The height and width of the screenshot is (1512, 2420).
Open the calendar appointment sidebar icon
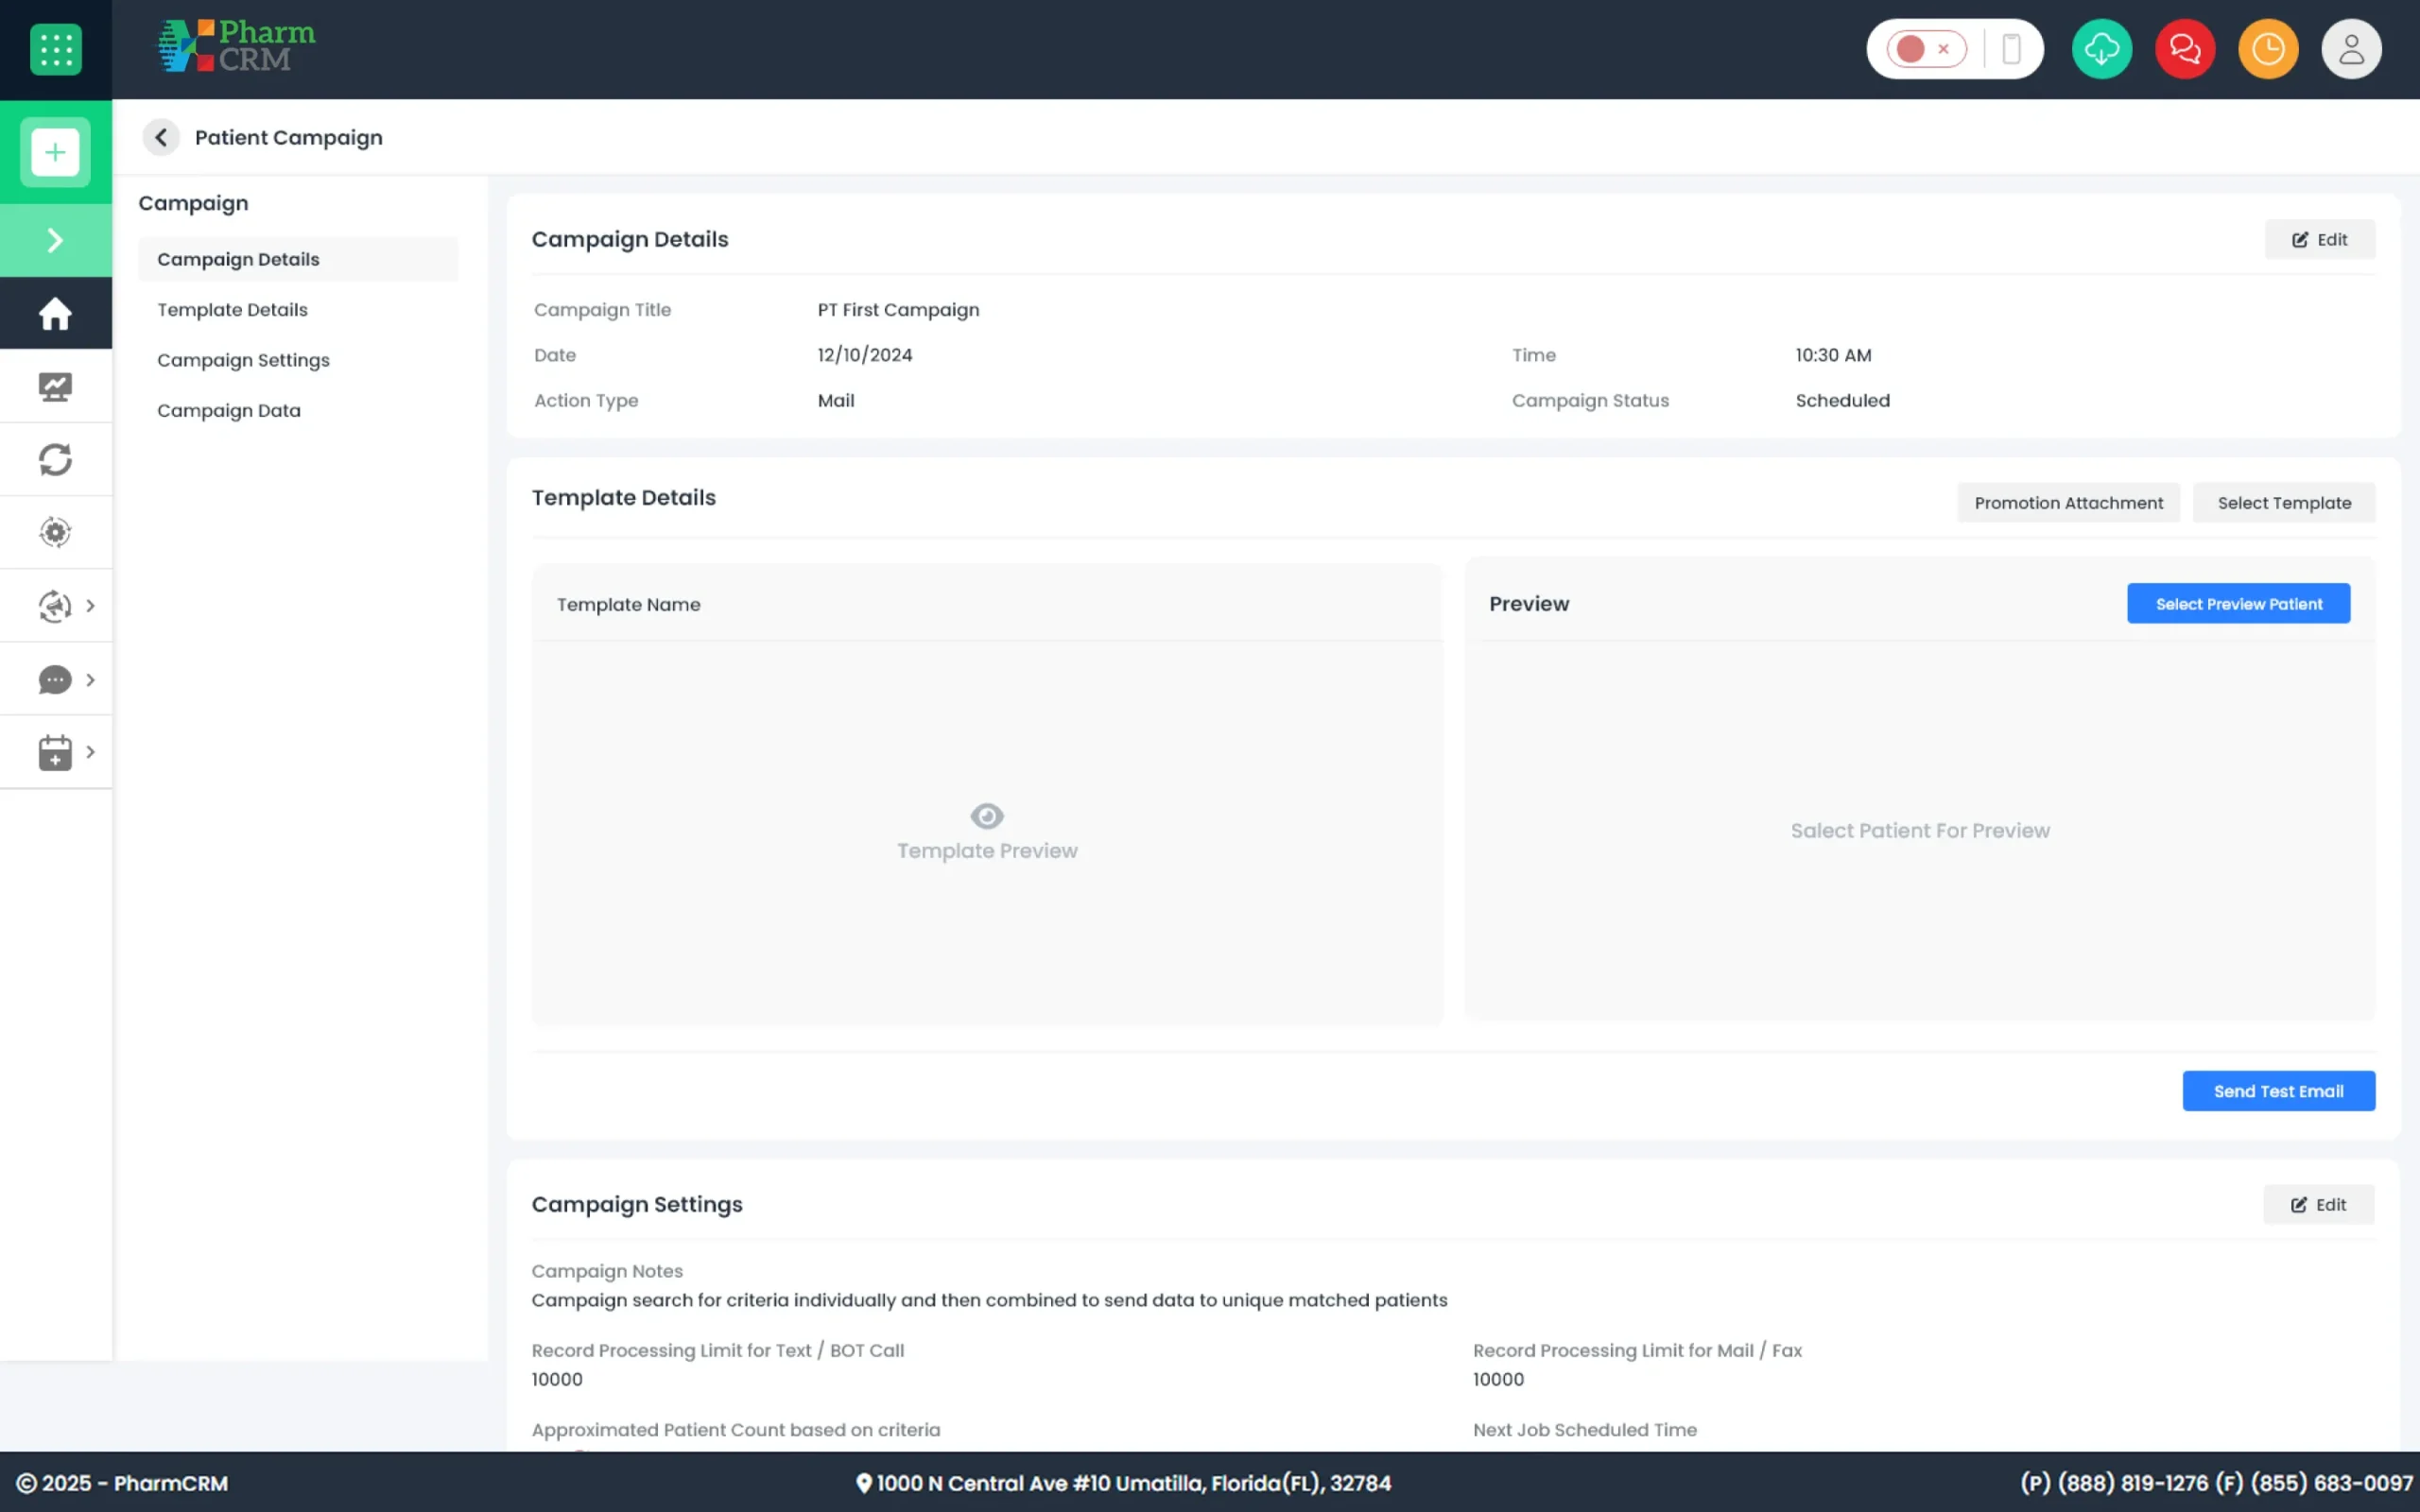[55, 752]
